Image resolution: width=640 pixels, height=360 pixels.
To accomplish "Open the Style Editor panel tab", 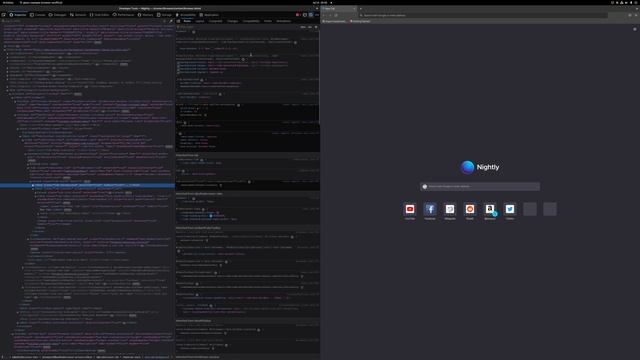I will coord(100,15).
